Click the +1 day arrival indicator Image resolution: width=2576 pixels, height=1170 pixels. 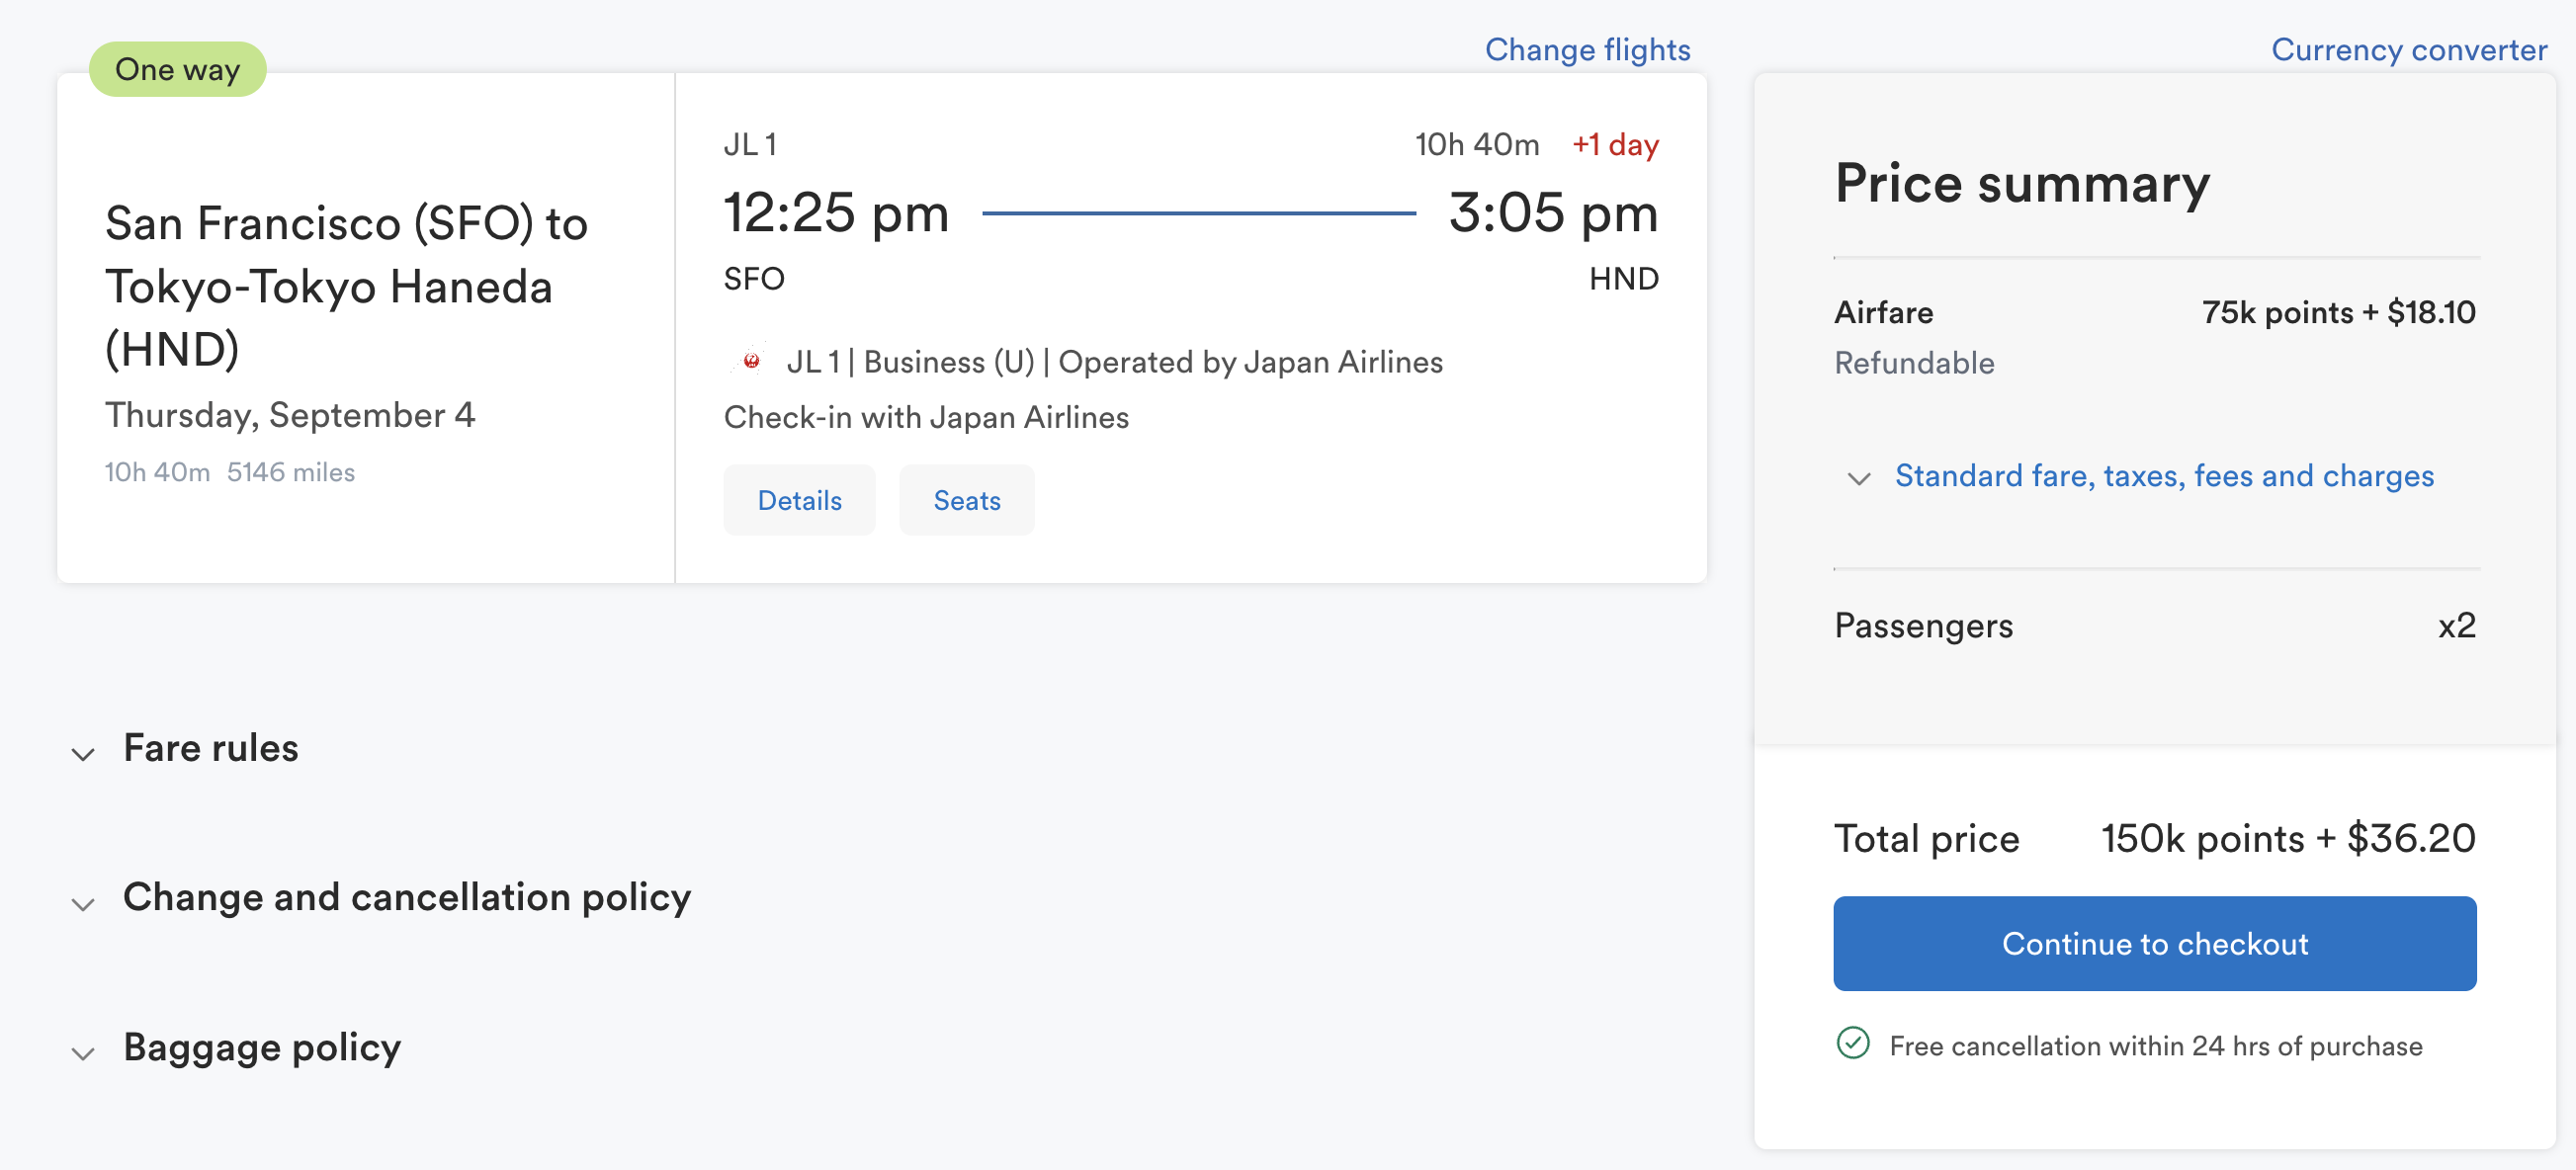coord(1615,145)
